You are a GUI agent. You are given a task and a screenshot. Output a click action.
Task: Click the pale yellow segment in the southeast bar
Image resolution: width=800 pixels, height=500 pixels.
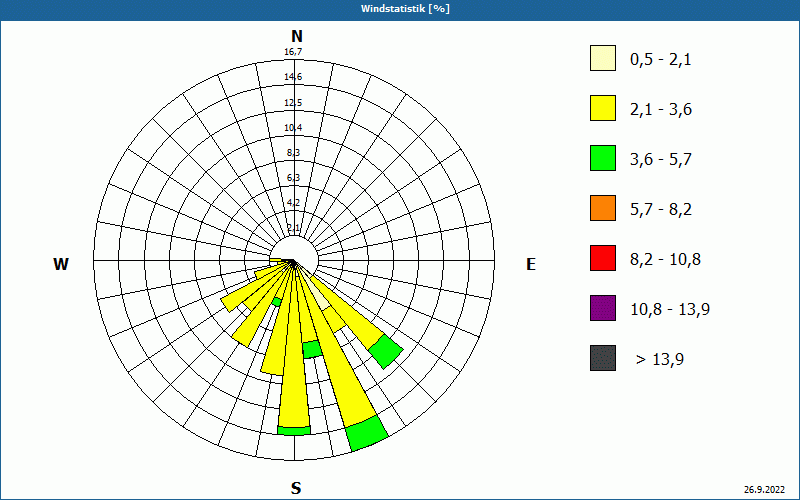click(x=321, y=299)
